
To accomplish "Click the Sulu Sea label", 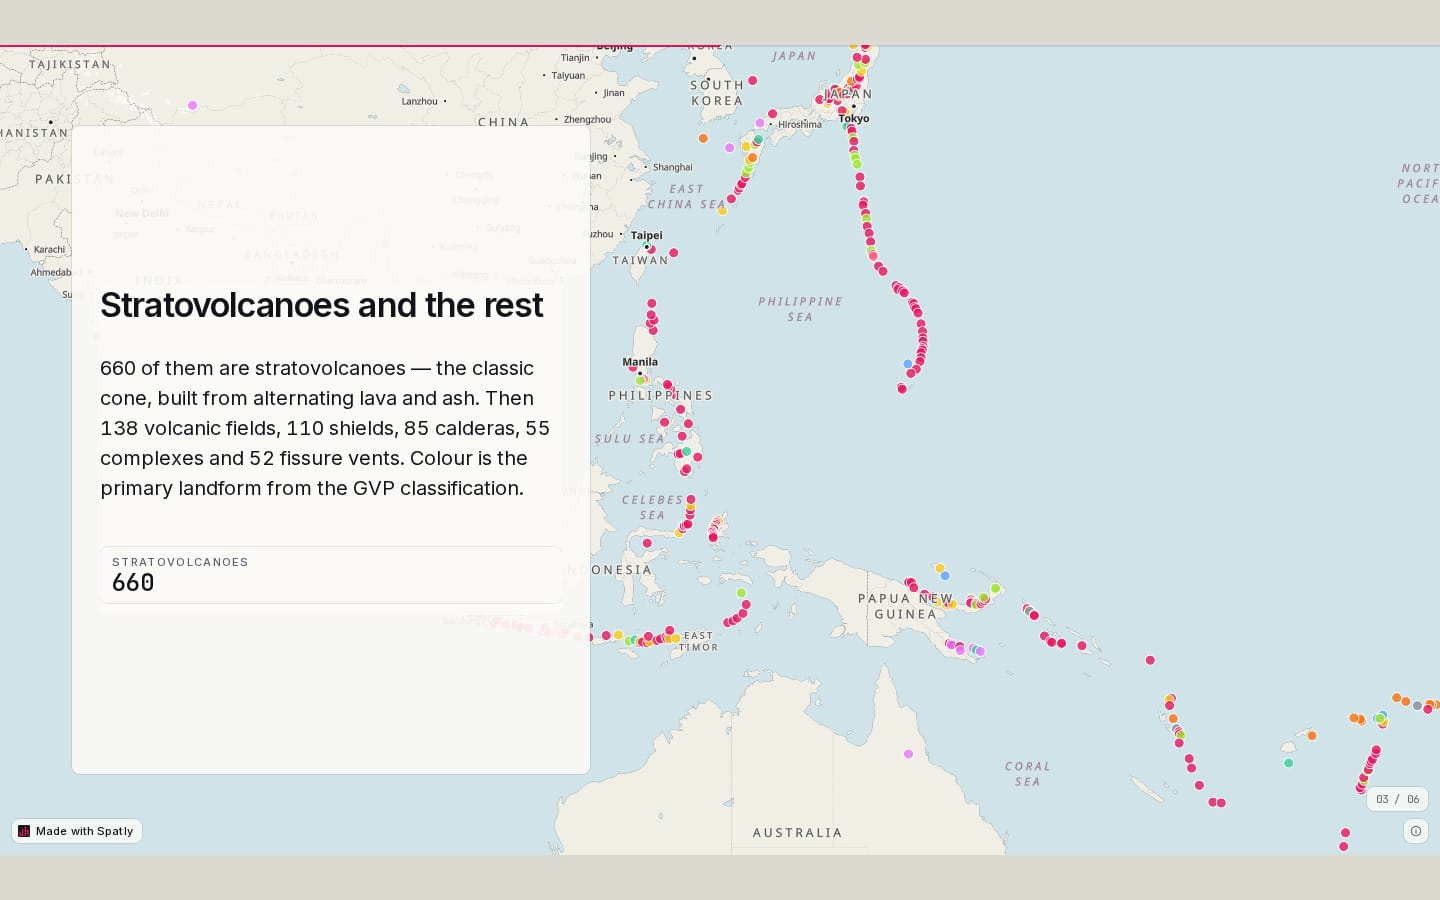I will [629, 439].
